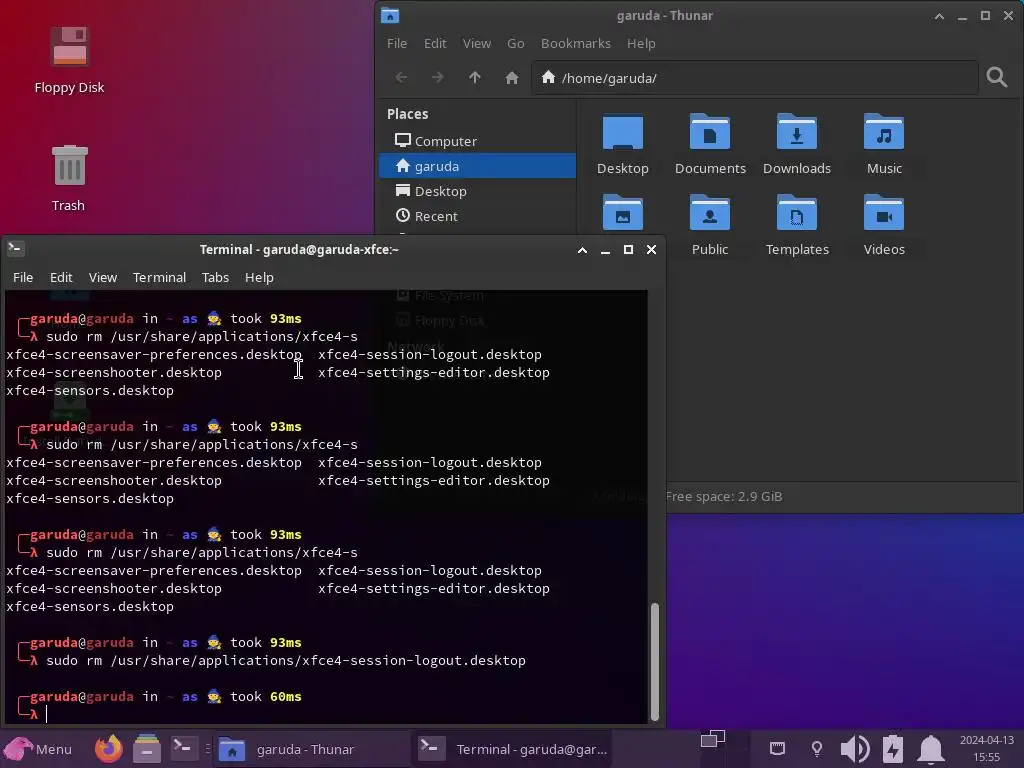Go to home folder via Thunar toolbar
This screenshot has width=1024, height=768.
pos(511,78)
